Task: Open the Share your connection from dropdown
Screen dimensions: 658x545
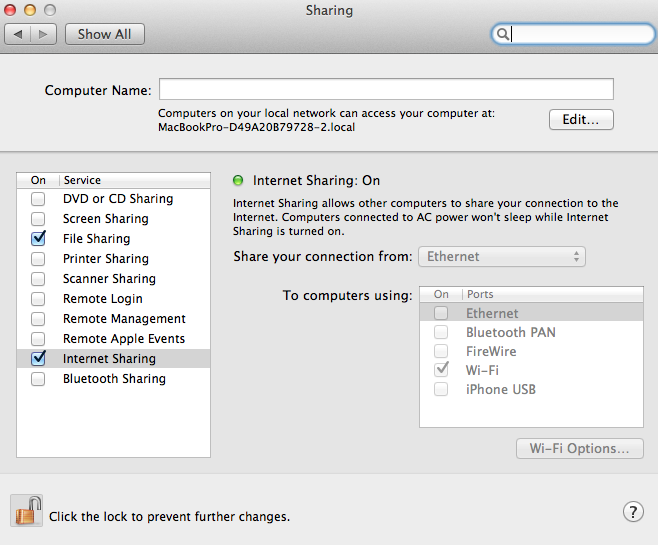Action: point(502,257)
